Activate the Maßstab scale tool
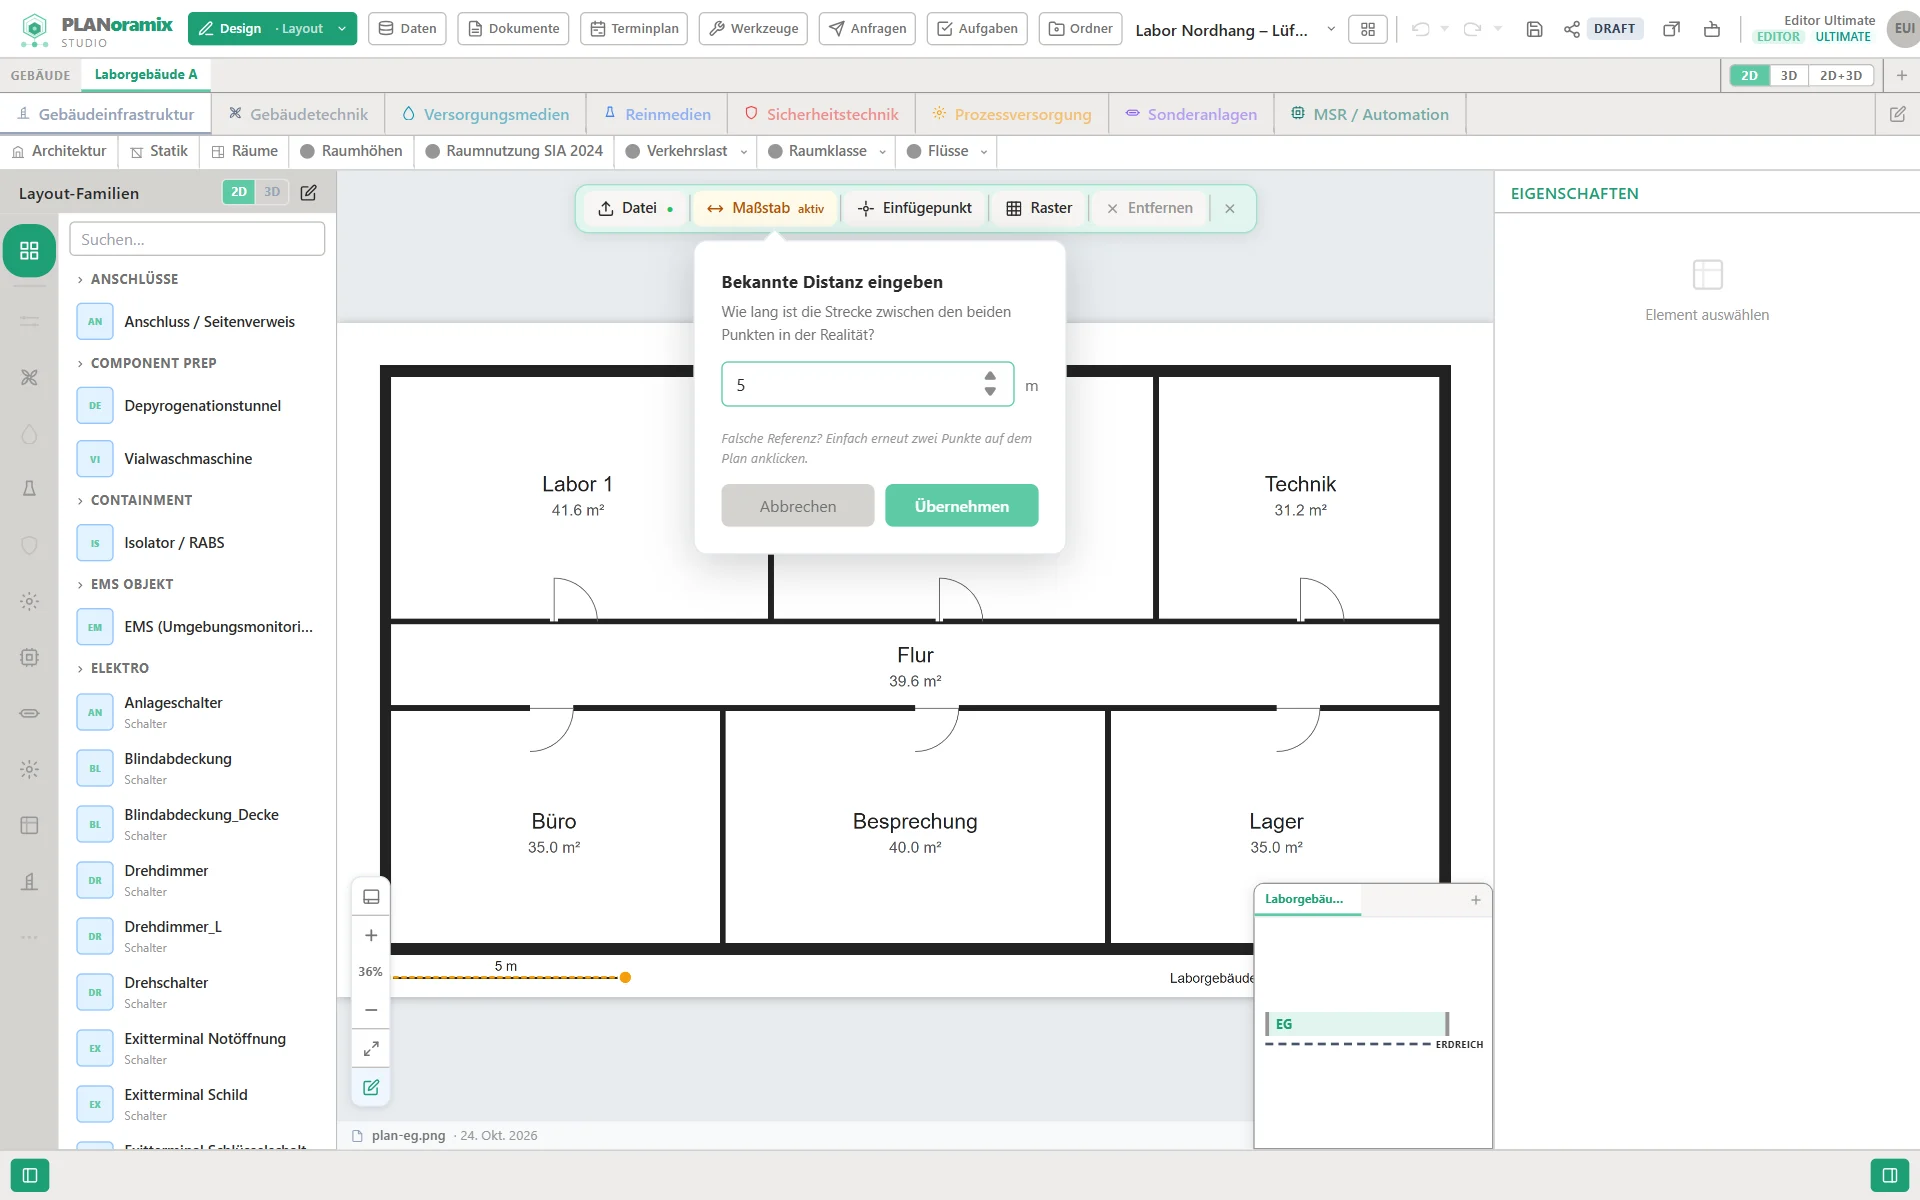This screenshot has height=1200, width=1920. 766,208
